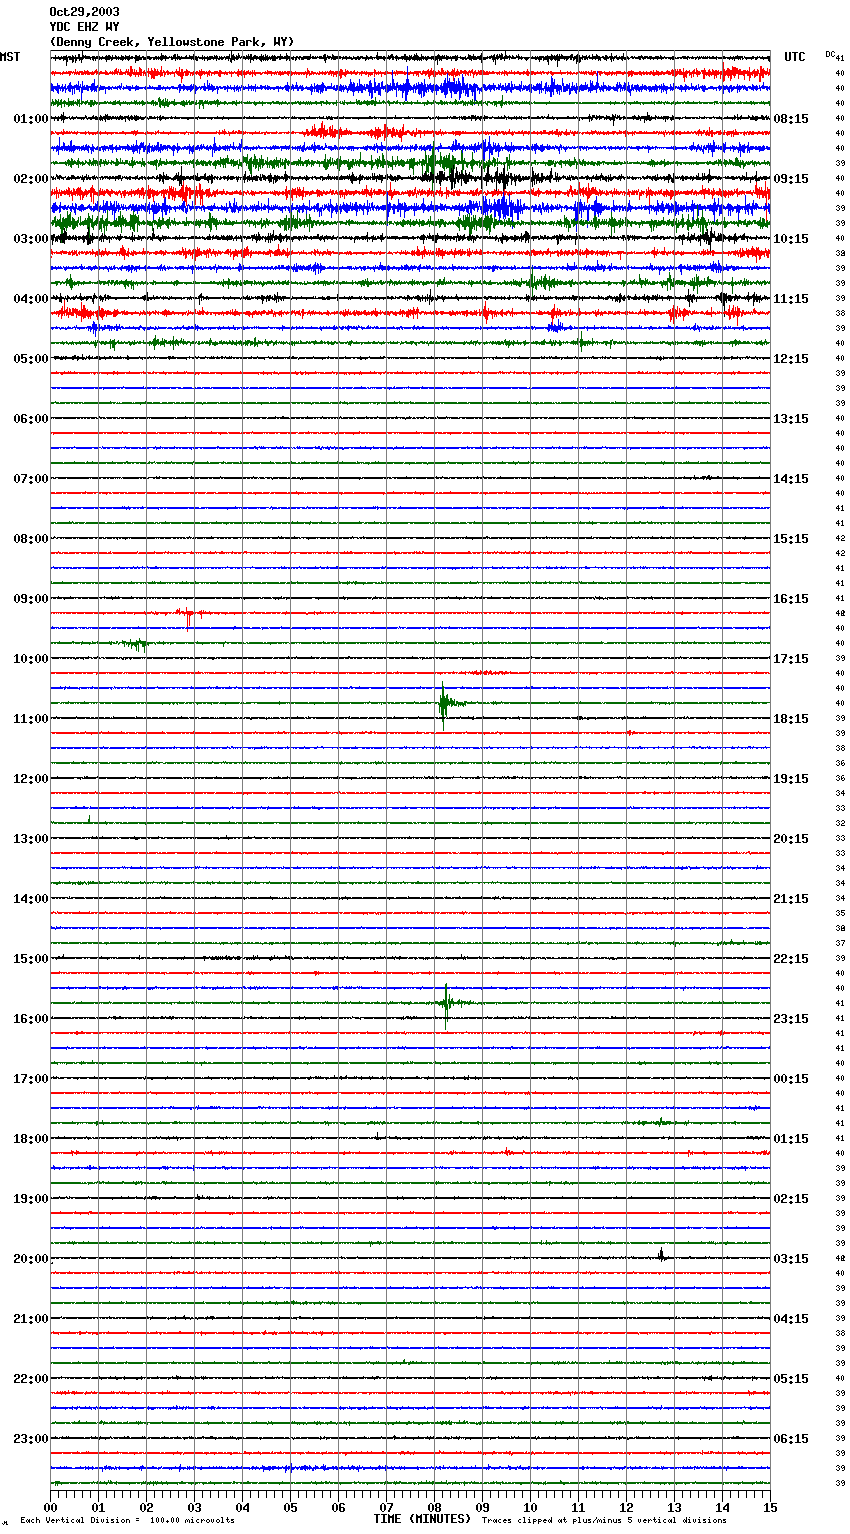Select the 01:00 MST time label
The height and width of the screenshot is (1534, 850).
tap(30, 119)
